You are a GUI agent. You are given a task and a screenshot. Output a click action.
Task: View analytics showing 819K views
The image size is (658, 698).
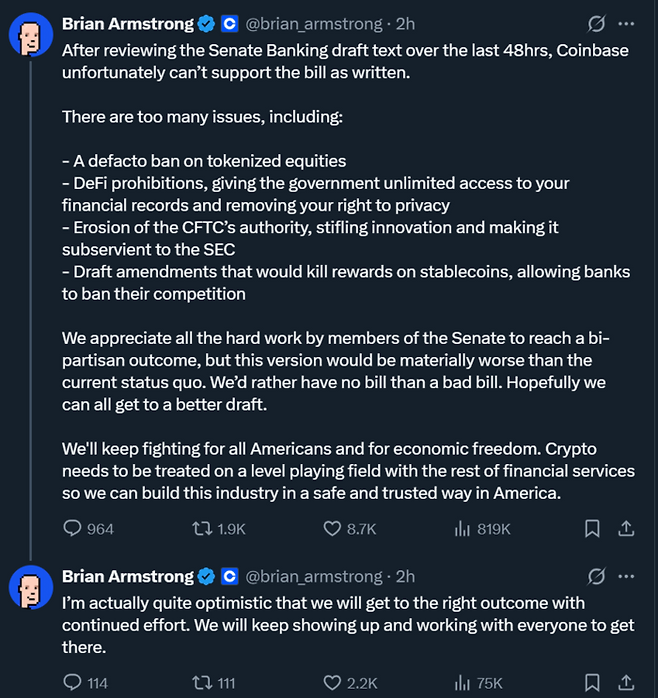(462, 529)
